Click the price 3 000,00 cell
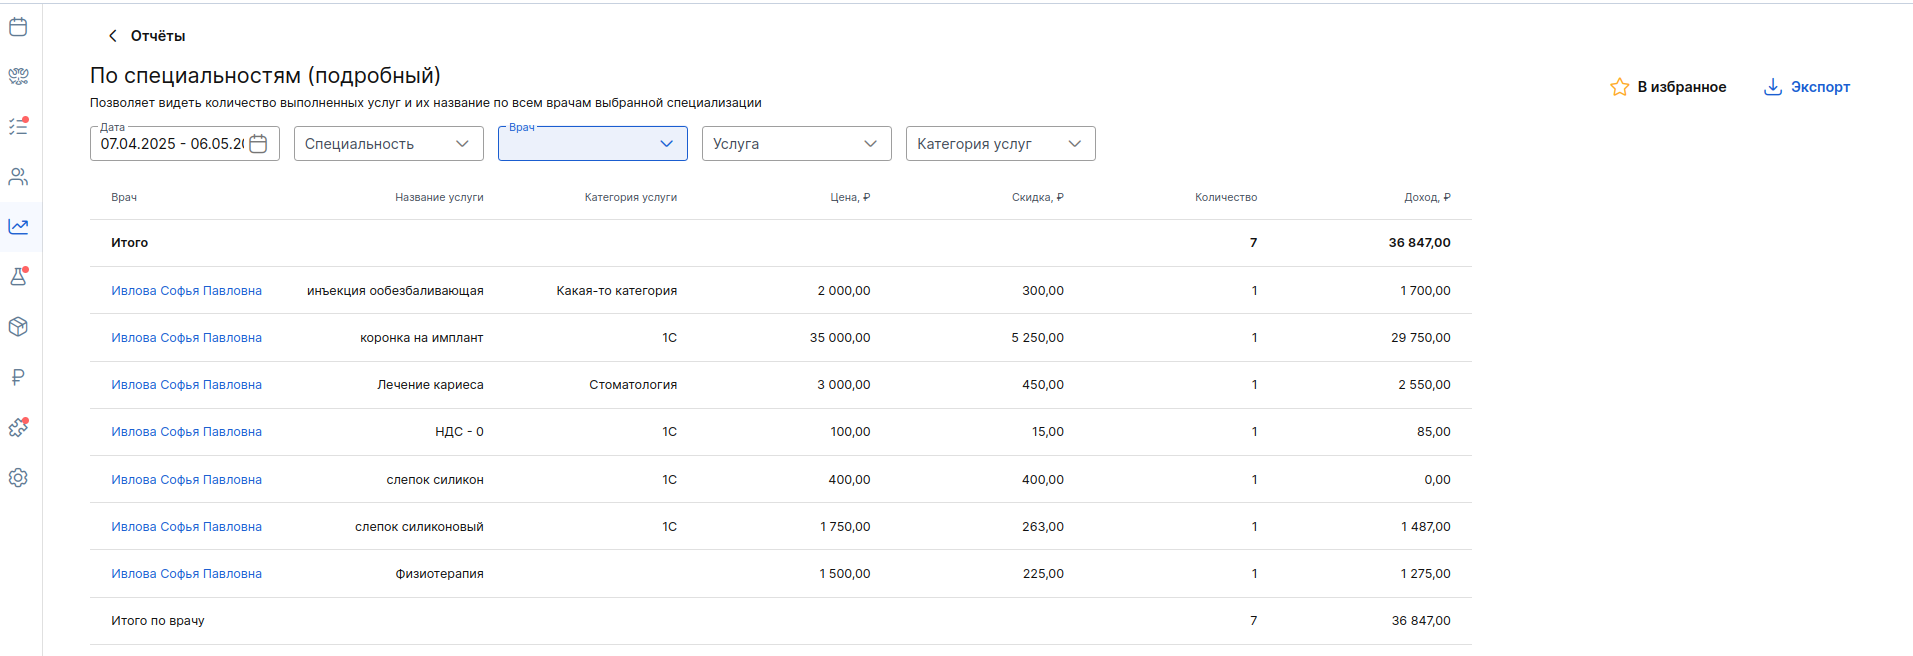Screen dimensions: 1913x656 [844, 385]
